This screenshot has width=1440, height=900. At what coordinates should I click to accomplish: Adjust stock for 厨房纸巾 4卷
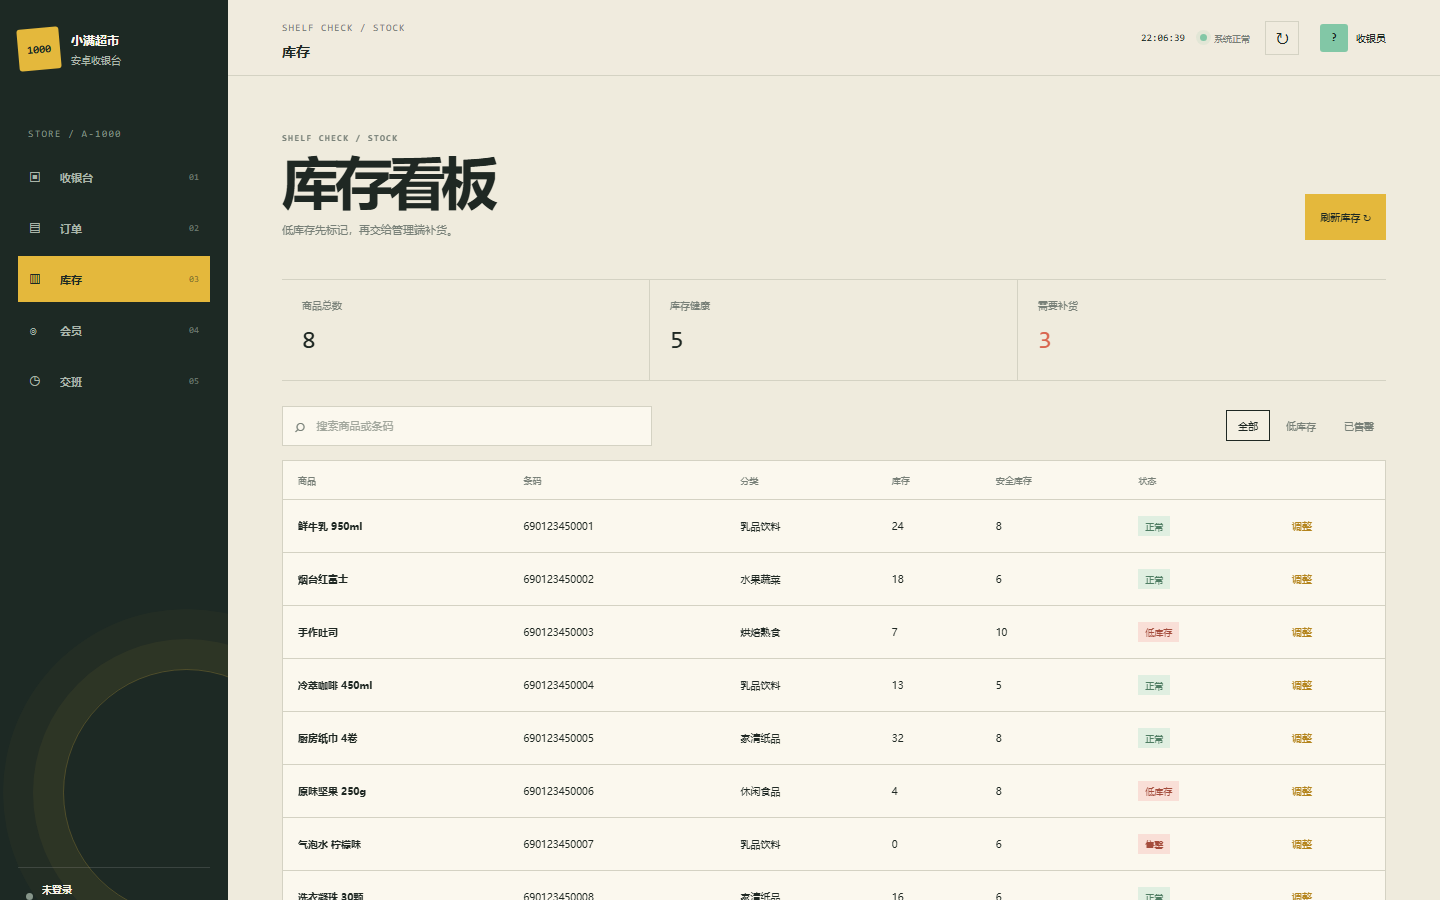click(x=1301, y=738)
